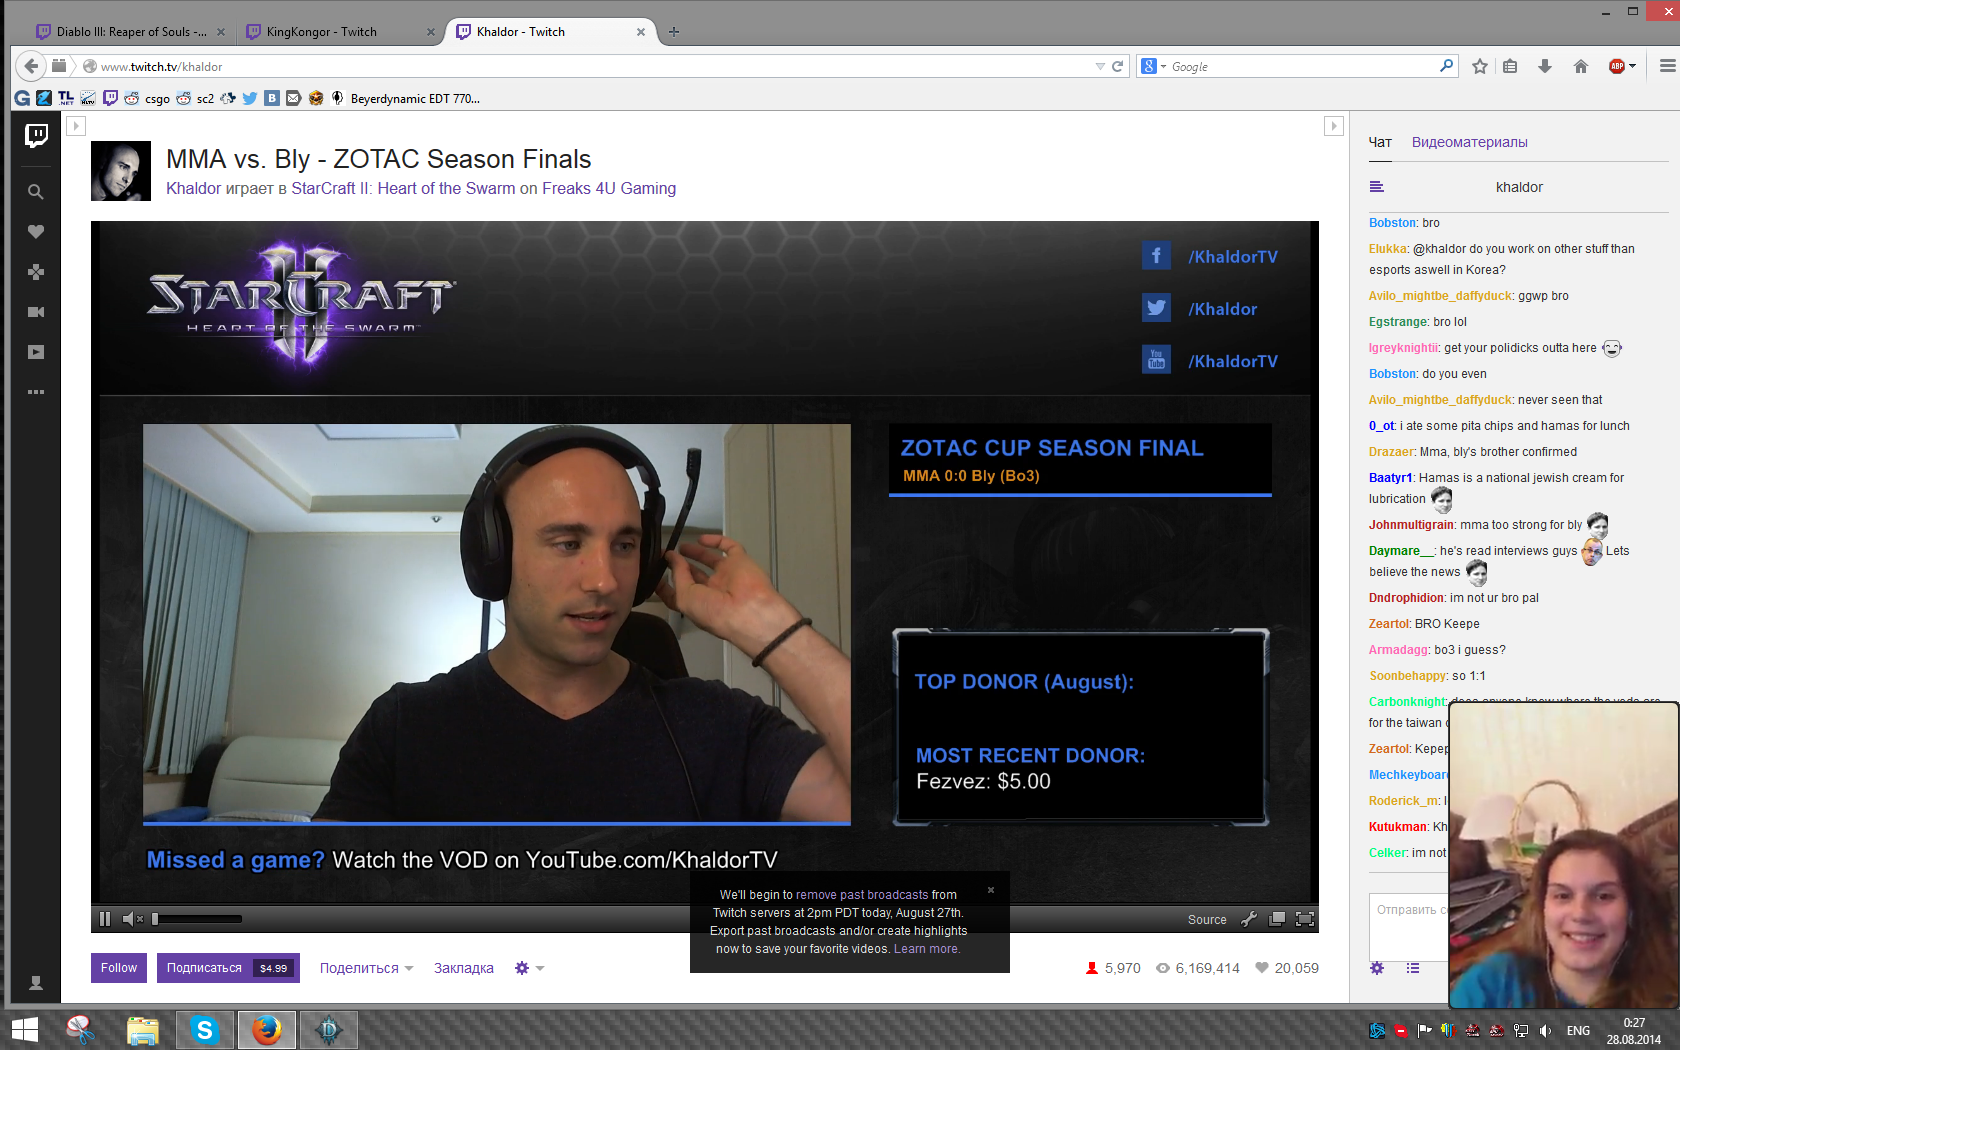Expand the Поделиться share dropdown
Image resolution: width=1972 pixels, height=1136 pixels.
pyautogui.click(x=366, y=968)
